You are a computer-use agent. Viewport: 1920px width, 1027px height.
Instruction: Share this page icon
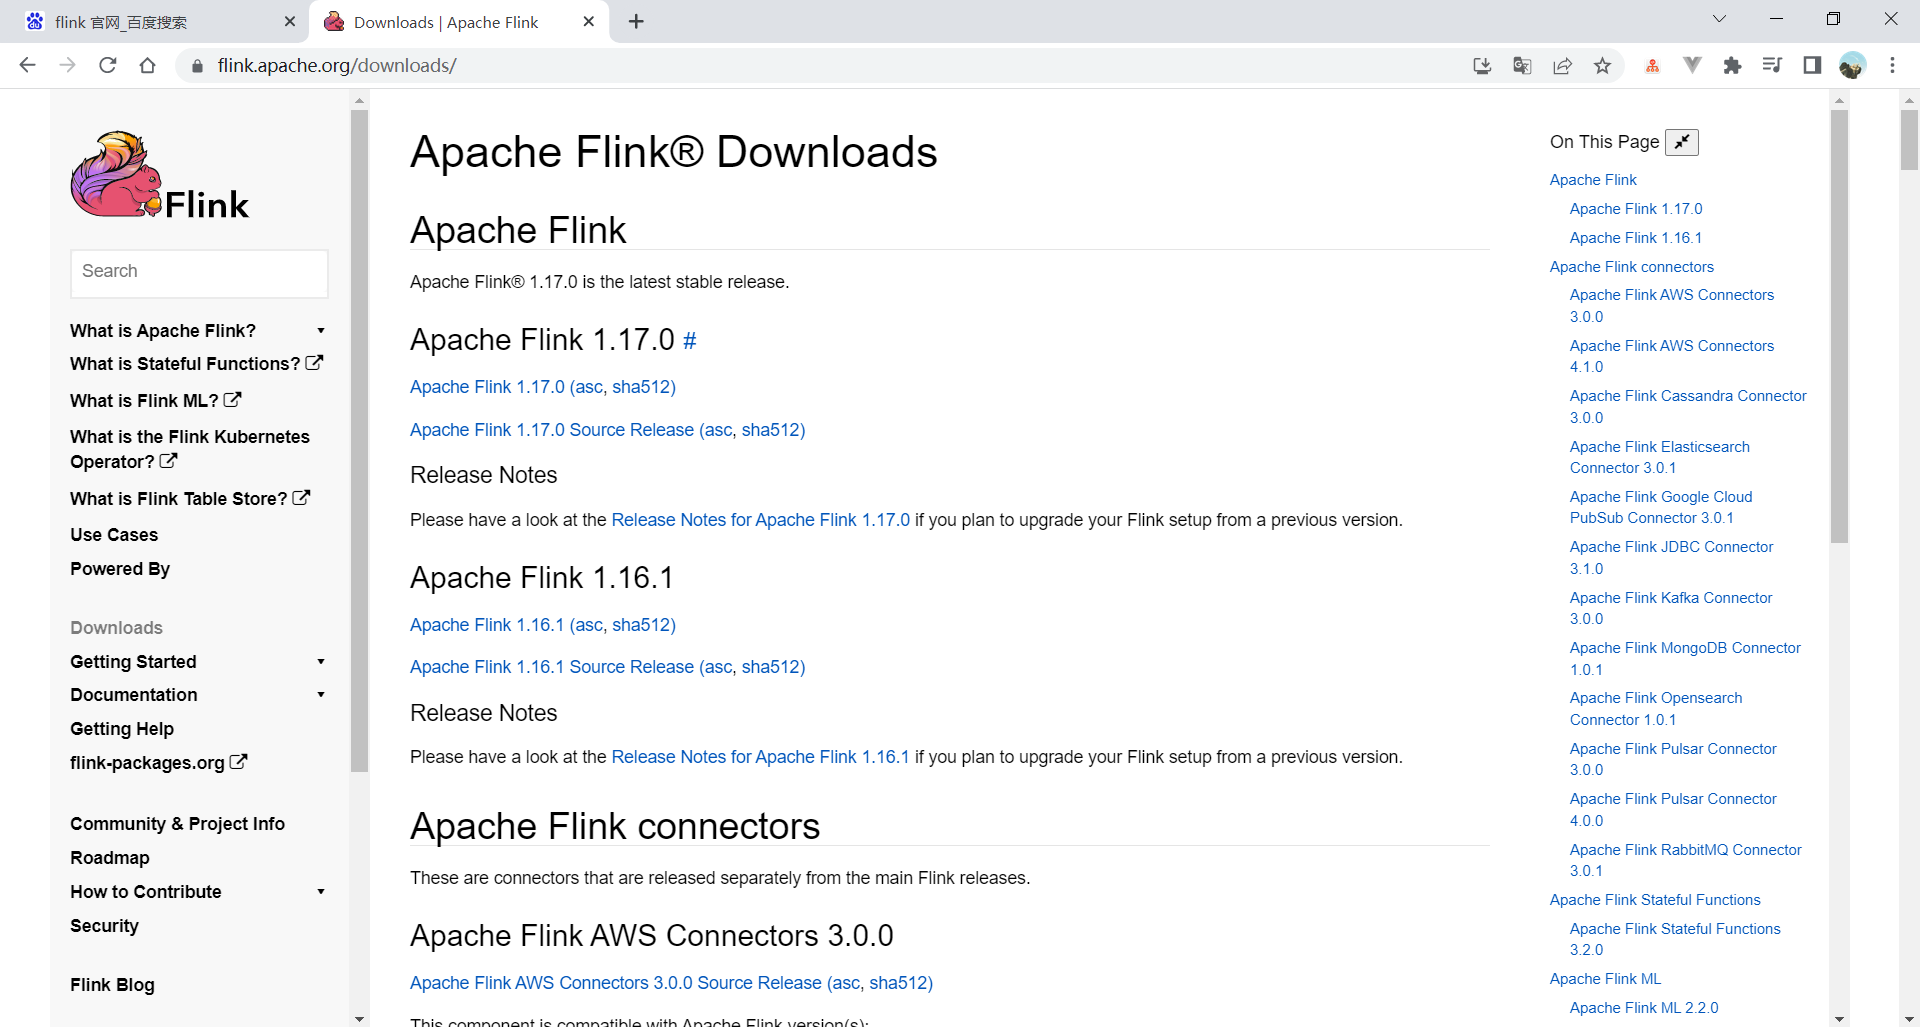point(1562,66)
